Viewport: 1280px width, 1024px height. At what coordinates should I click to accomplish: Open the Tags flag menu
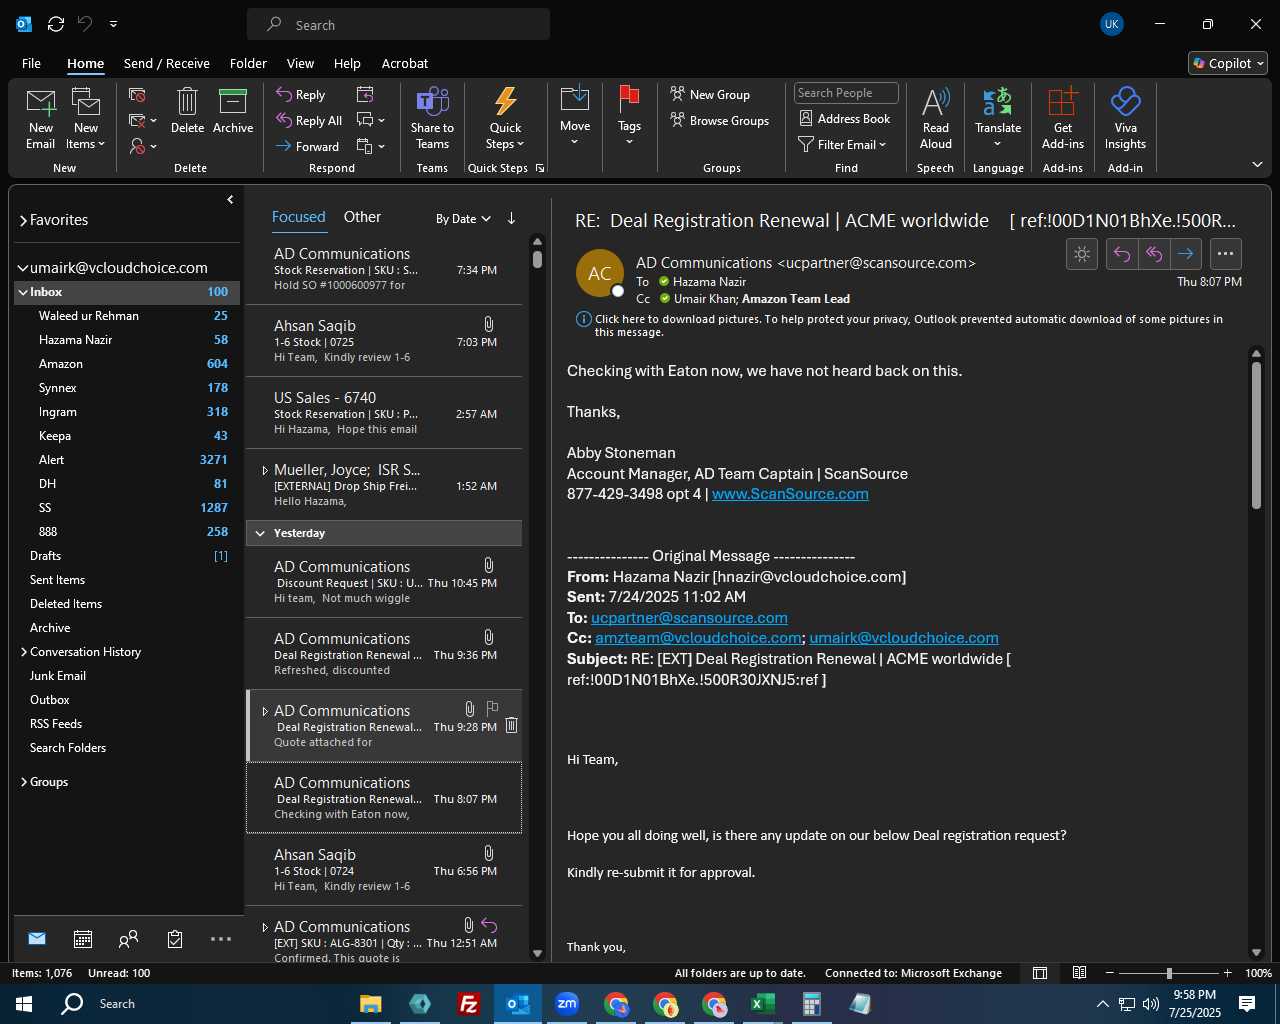click(x=629, y=117)
